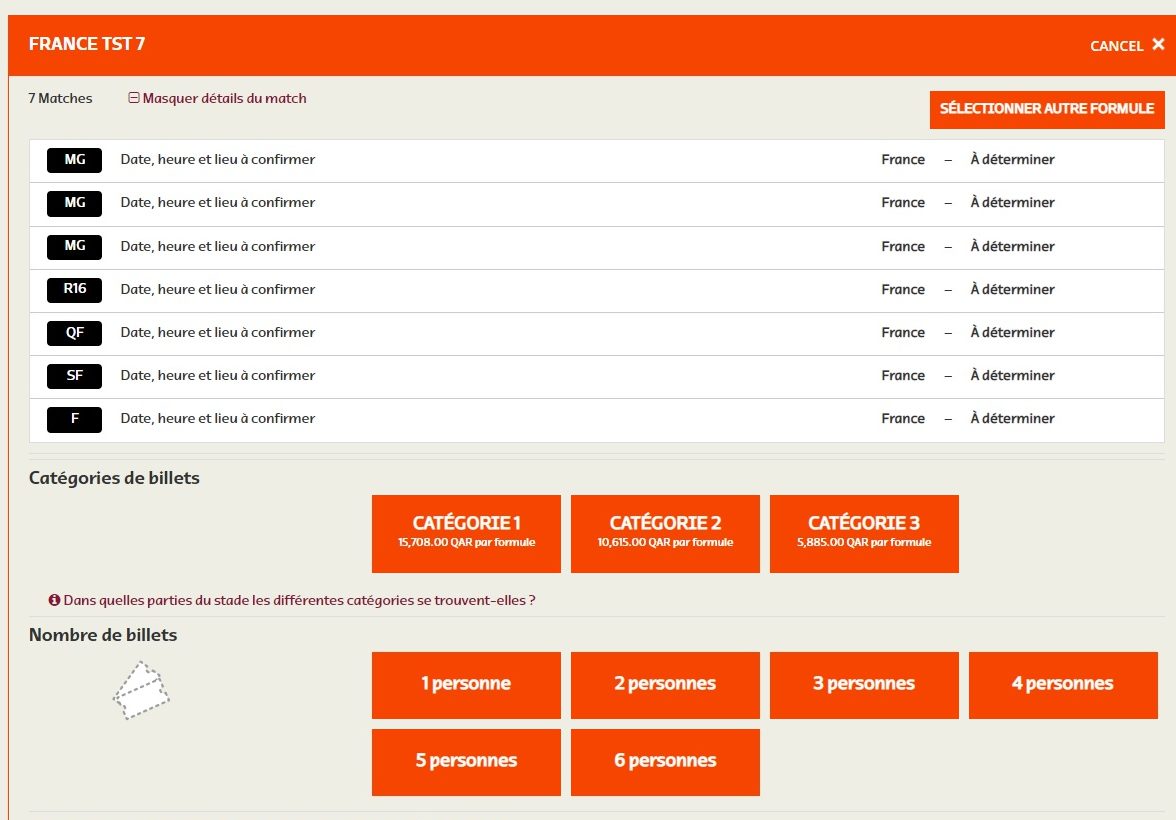This screenshot has width=1176, height=820.
Task: Select 5 personnes ticket quantity
Action: pos(466,762)
